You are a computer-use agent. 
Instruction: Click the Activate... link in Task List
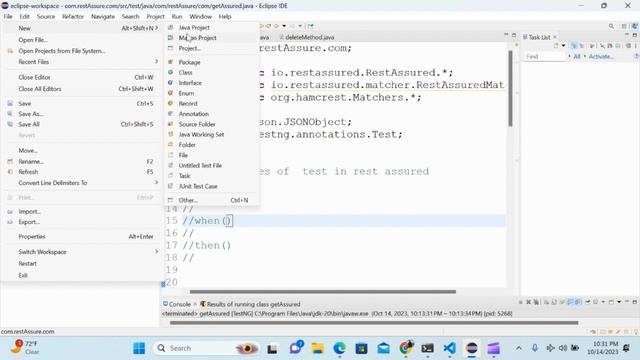pyautogui.click(x=601, y=56)
